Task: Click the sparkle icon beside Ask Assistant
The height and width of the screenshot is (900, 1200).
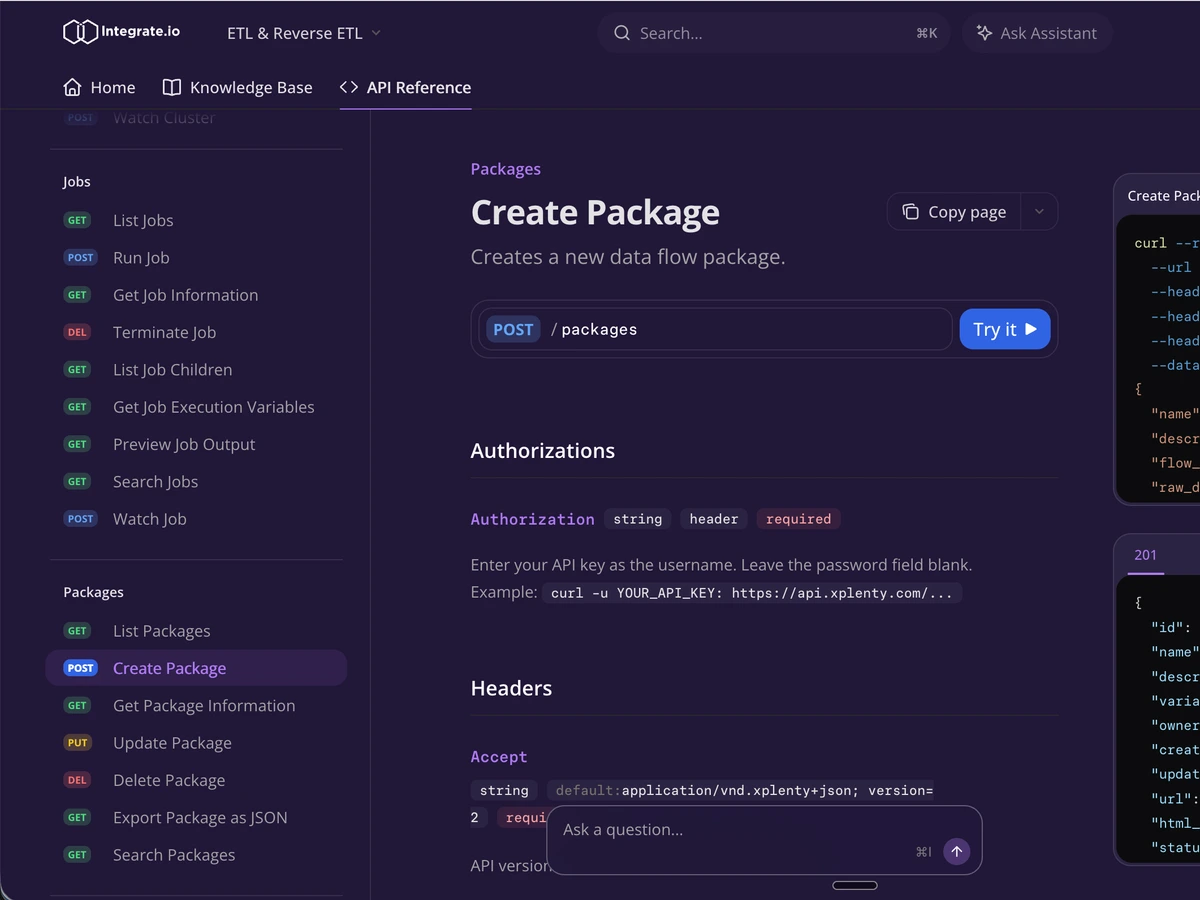Action: coord(984,33)
